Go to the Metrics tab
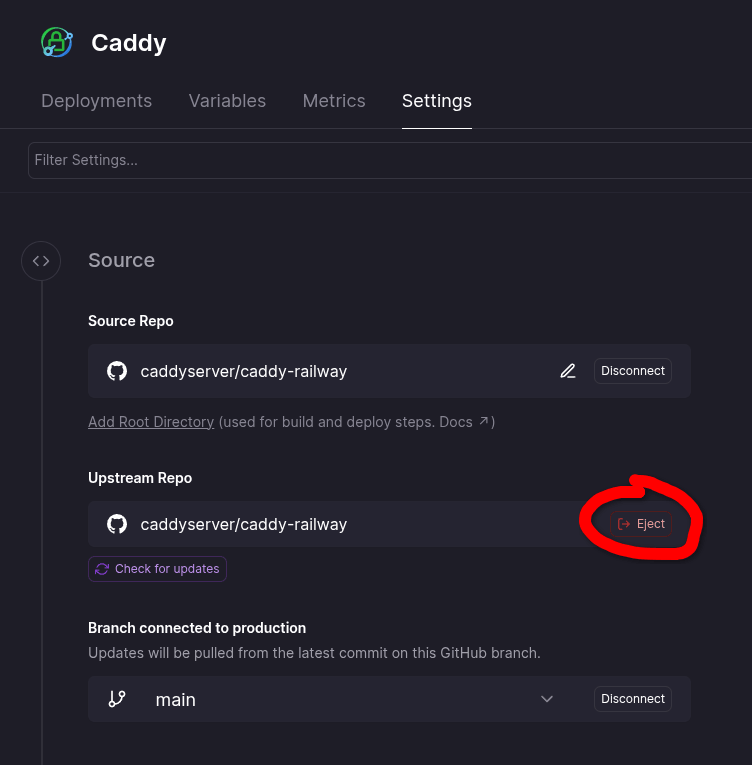The height and width of the screenshot is (765, 752). (334, 101)
